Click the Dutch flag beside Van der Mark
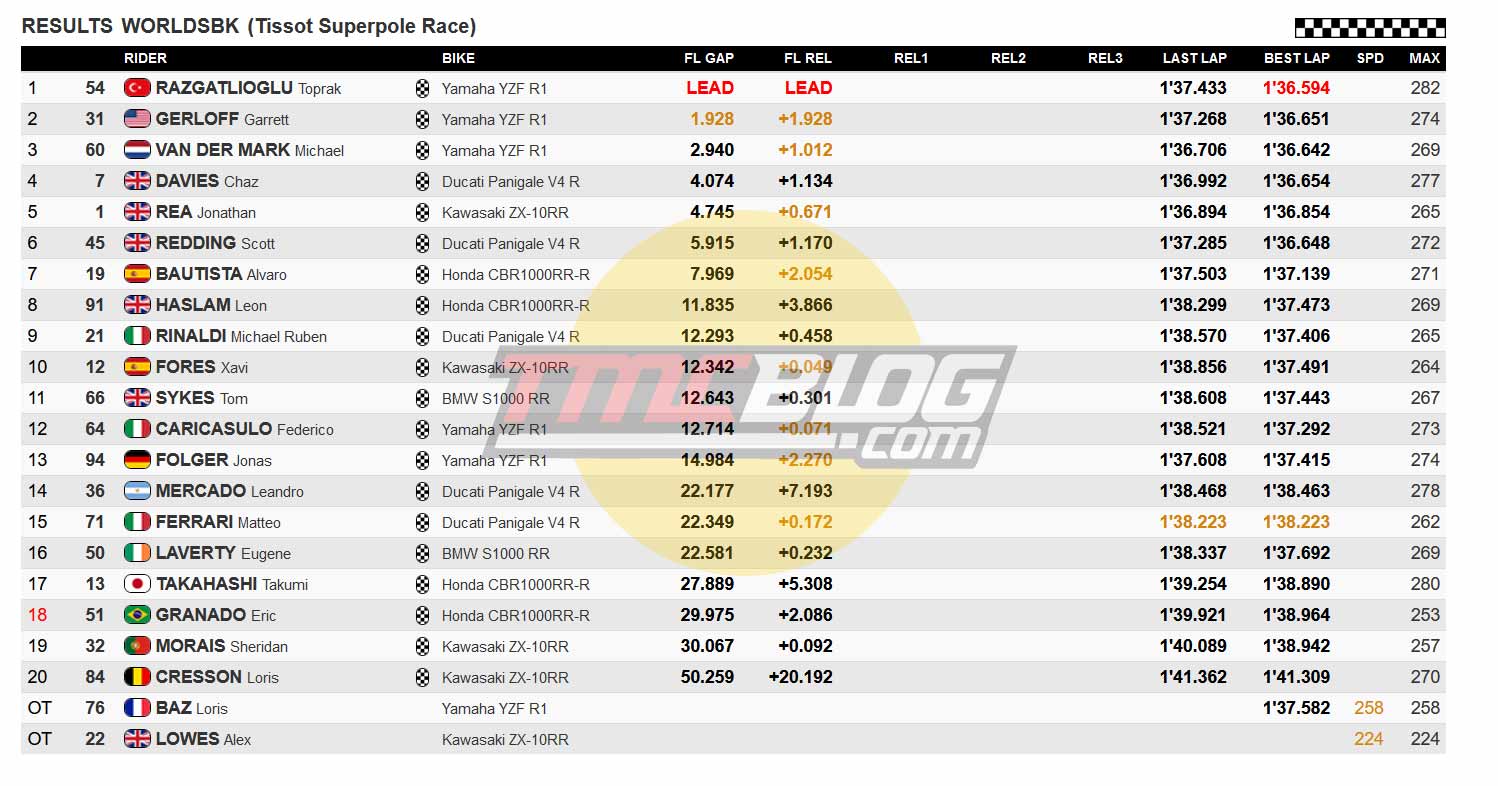This screenshot has width=1498, height=786. click(137, 150)
